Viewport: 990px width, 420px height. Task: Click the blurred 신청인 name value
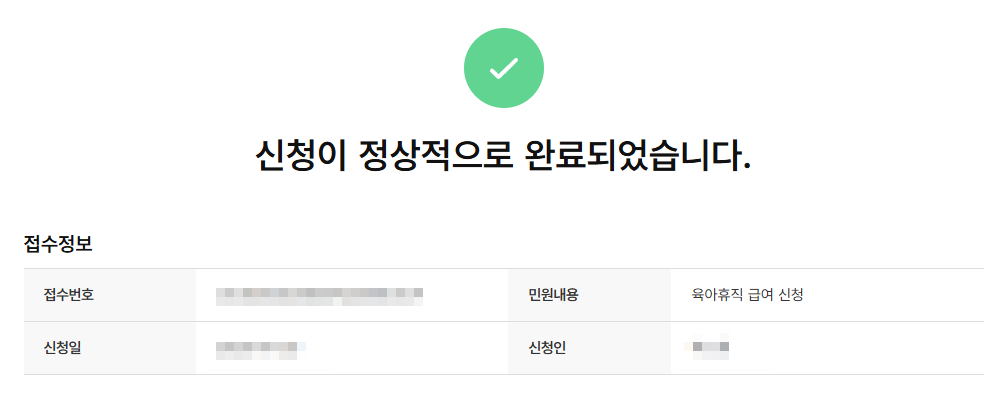pos(710,348)
